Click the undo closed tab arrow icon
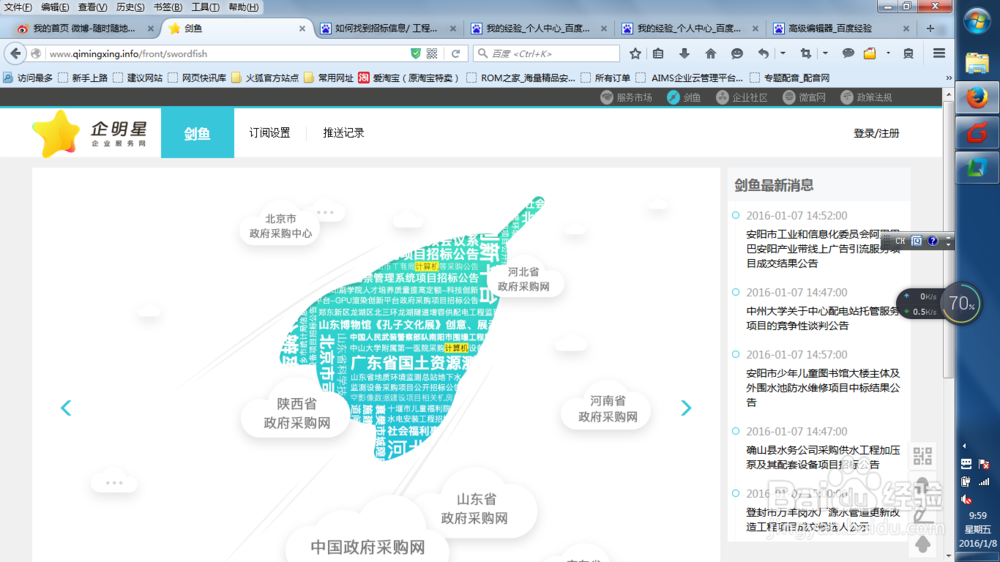This screenshot has width=1000, height=562. click(763, 54)
